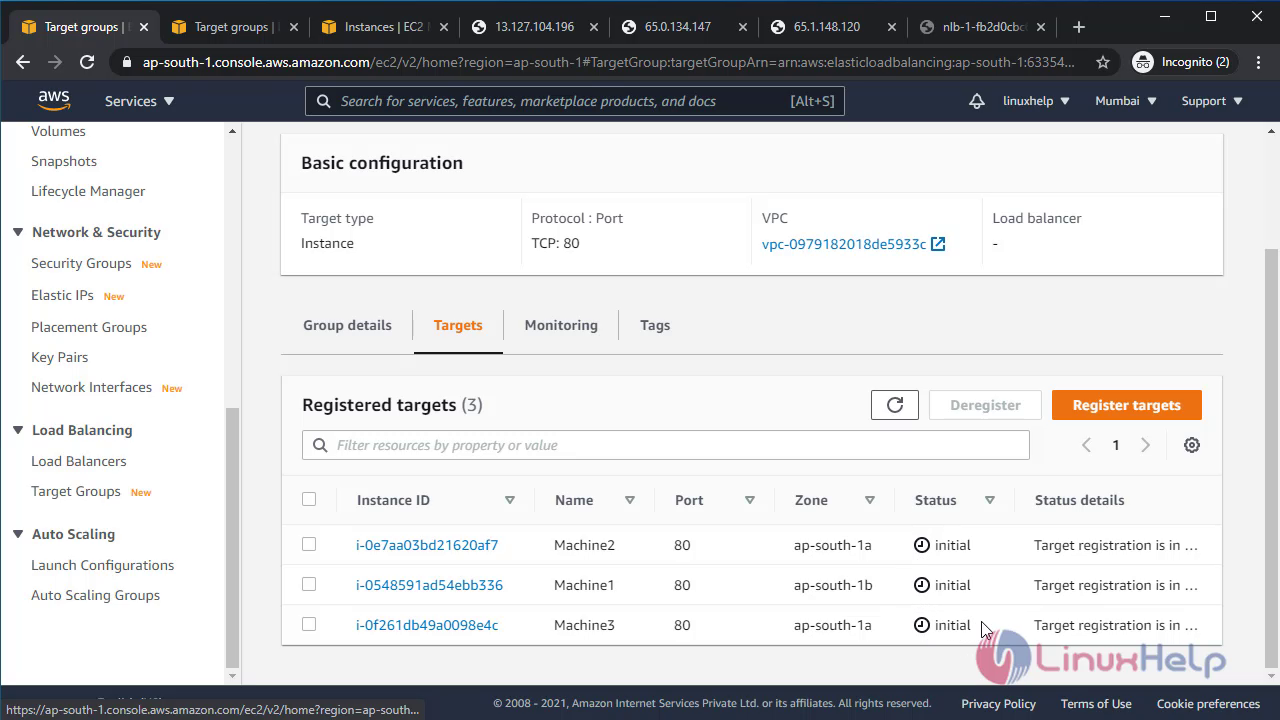Collapse the Load Balancing section
Viewport: 1280px width, 720px height.
(x=18, y=430)
